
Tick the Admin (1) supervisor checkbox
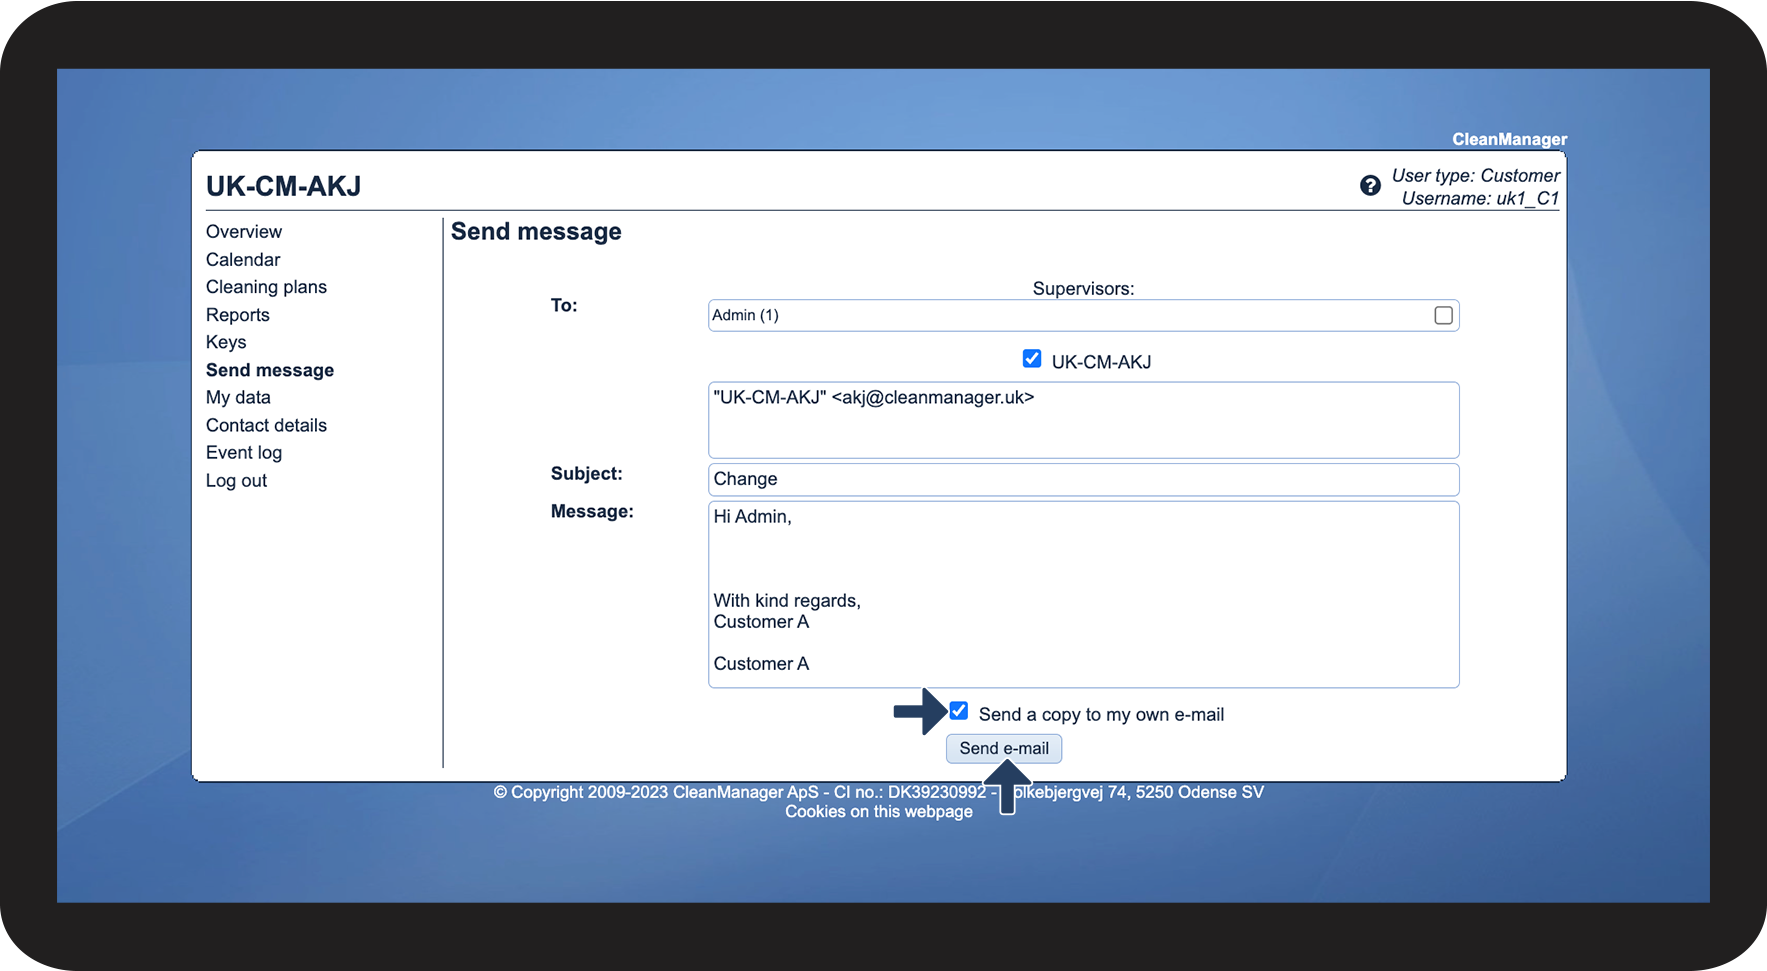pyautogui.click(x=1443, y=316)
